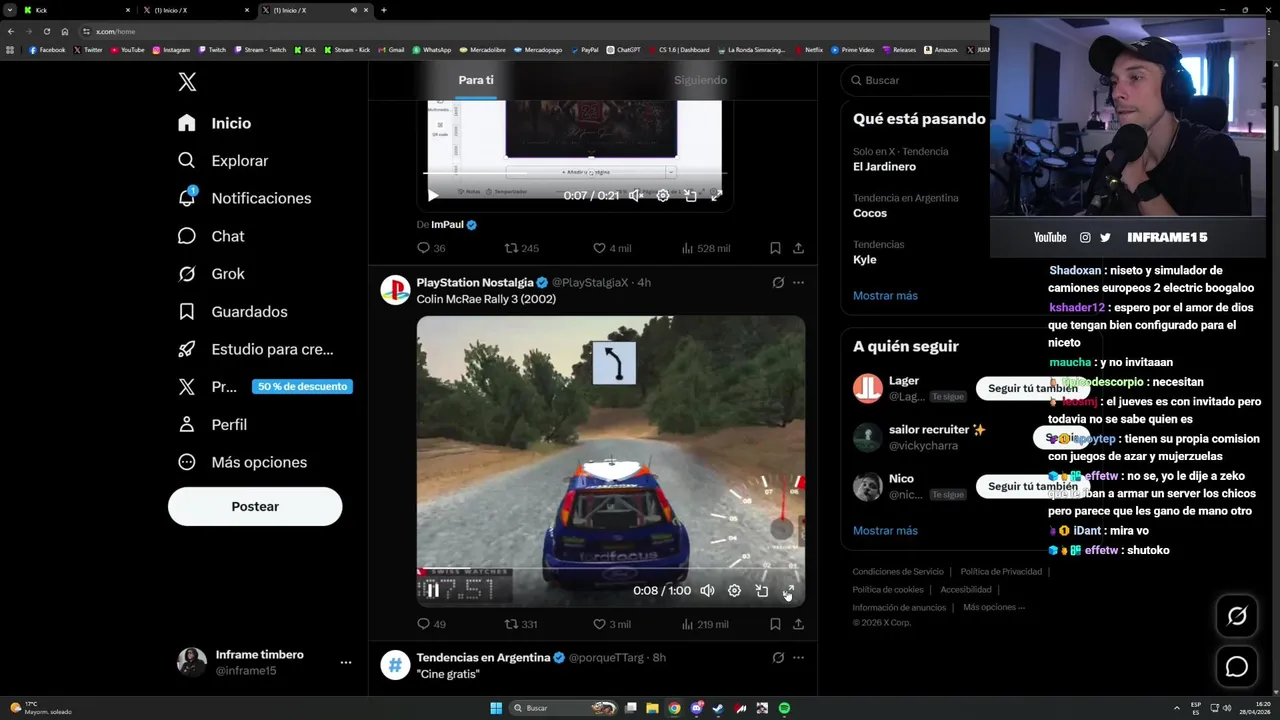Reply to the ImPaul post with 36 replies
1280x720 pixels.
pos(431,248)
